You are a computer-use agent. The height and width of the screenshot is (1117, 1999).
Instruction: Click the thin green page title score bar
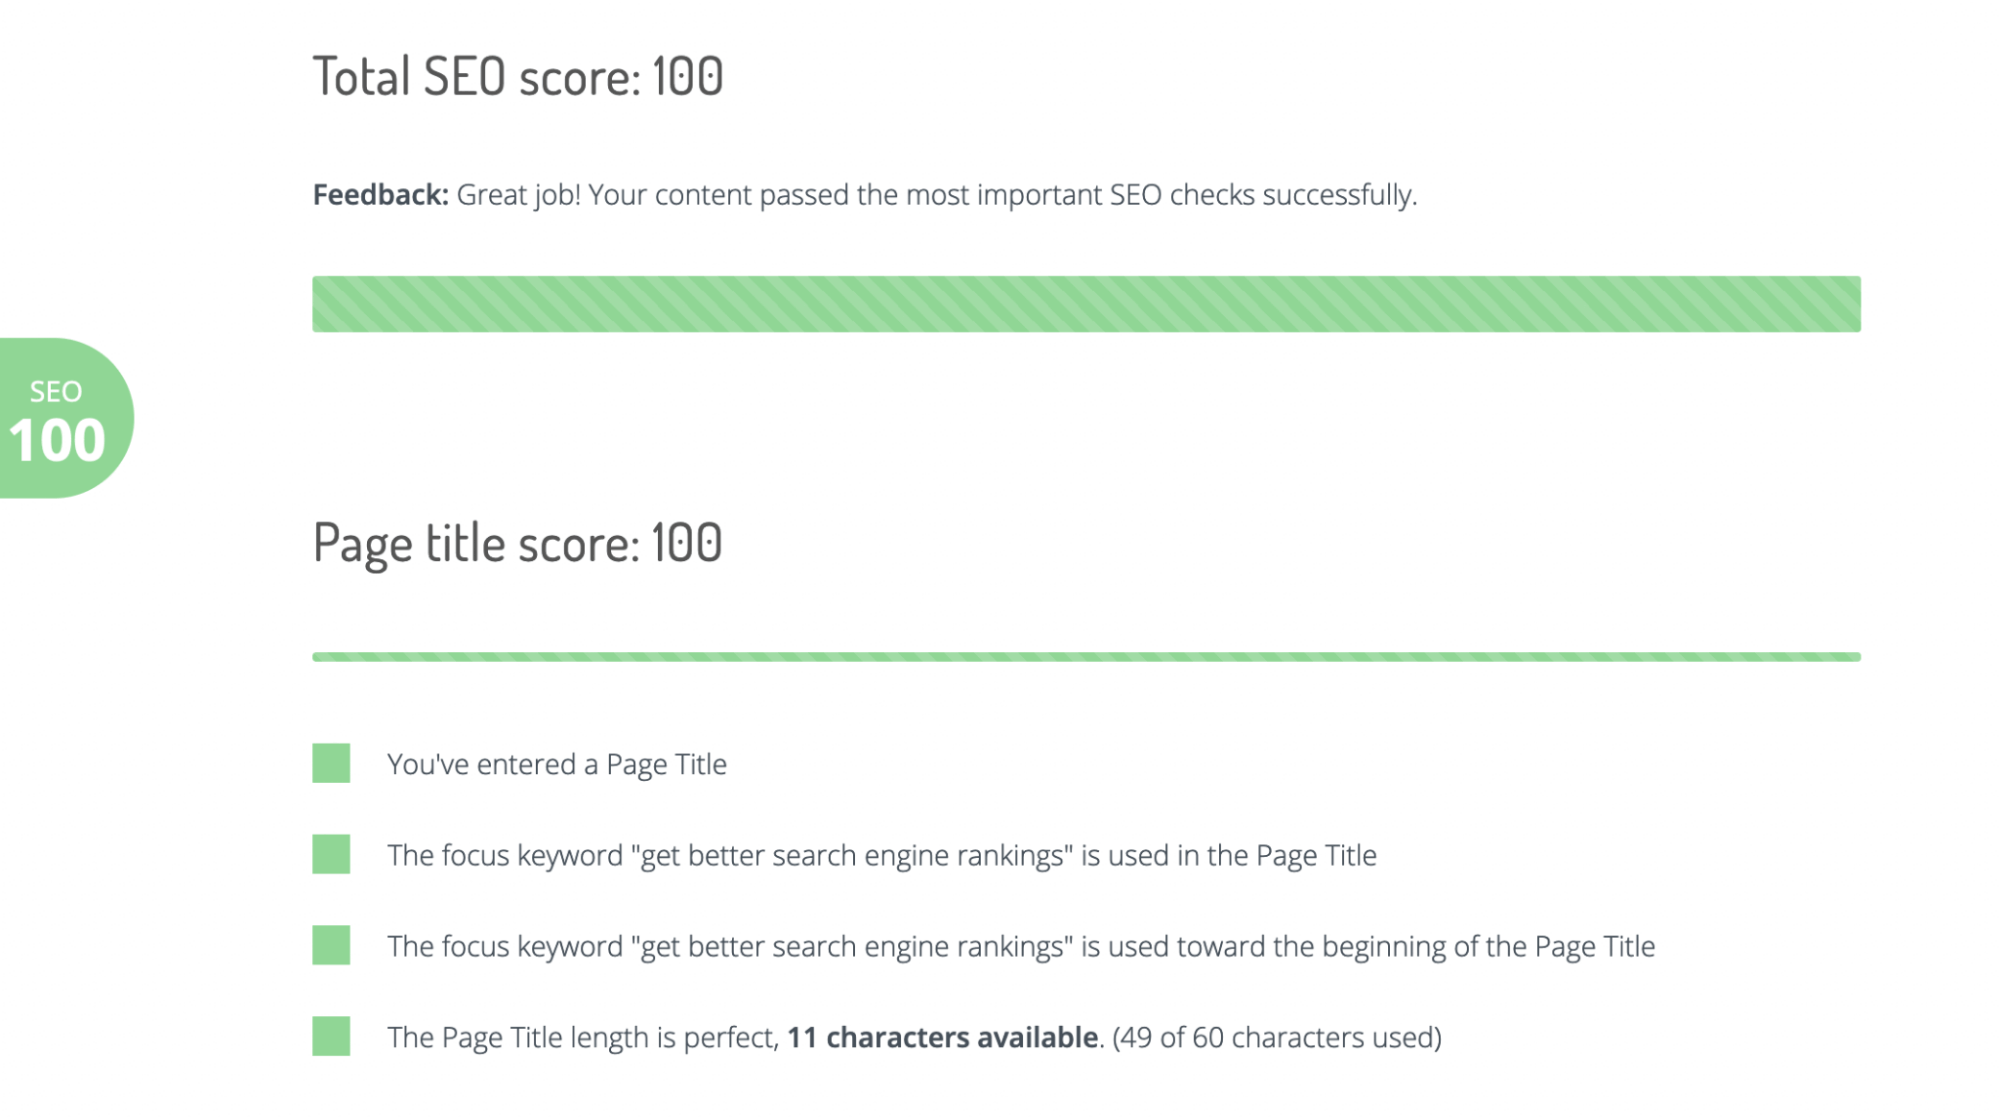[1086, 657]
